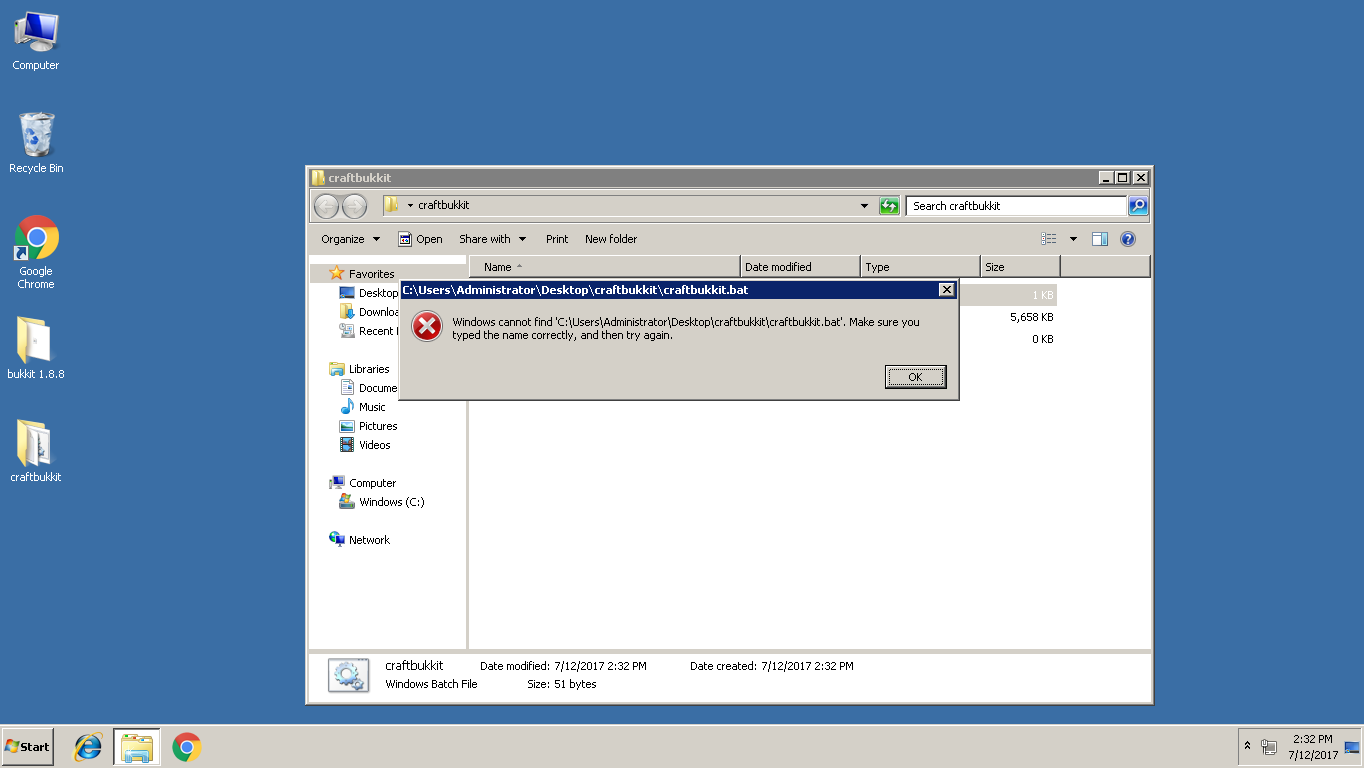
Task: Select Network in the navigation pane
Action: (369, 540)
